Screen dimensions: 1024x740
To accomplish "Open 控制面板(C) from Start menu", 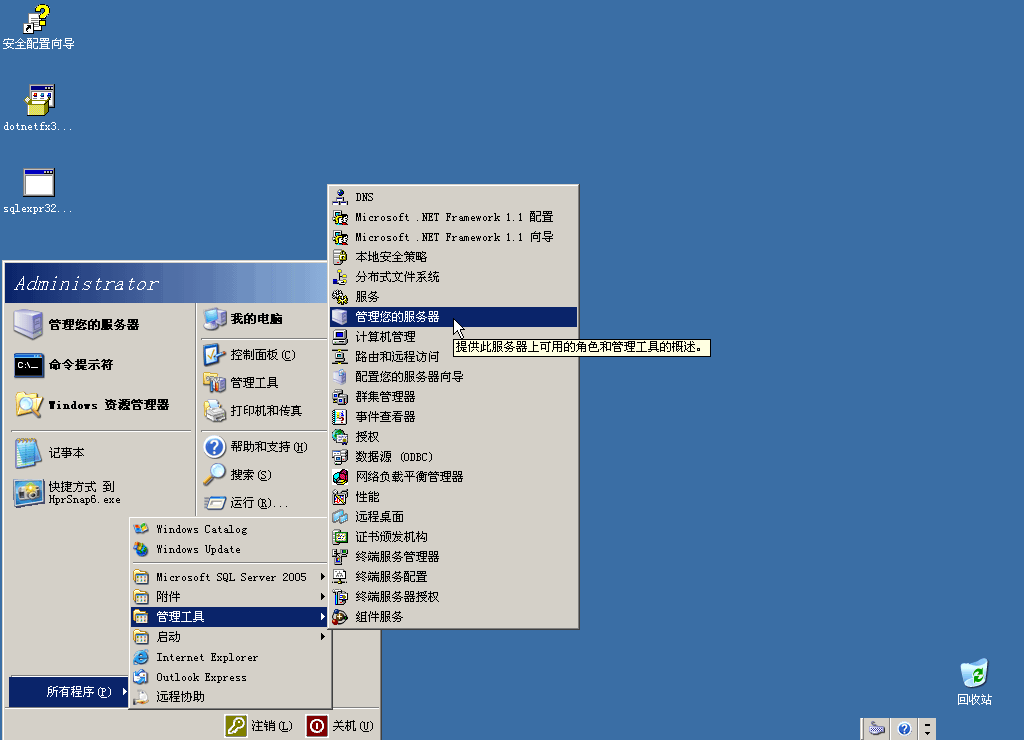I will point(263,355).
